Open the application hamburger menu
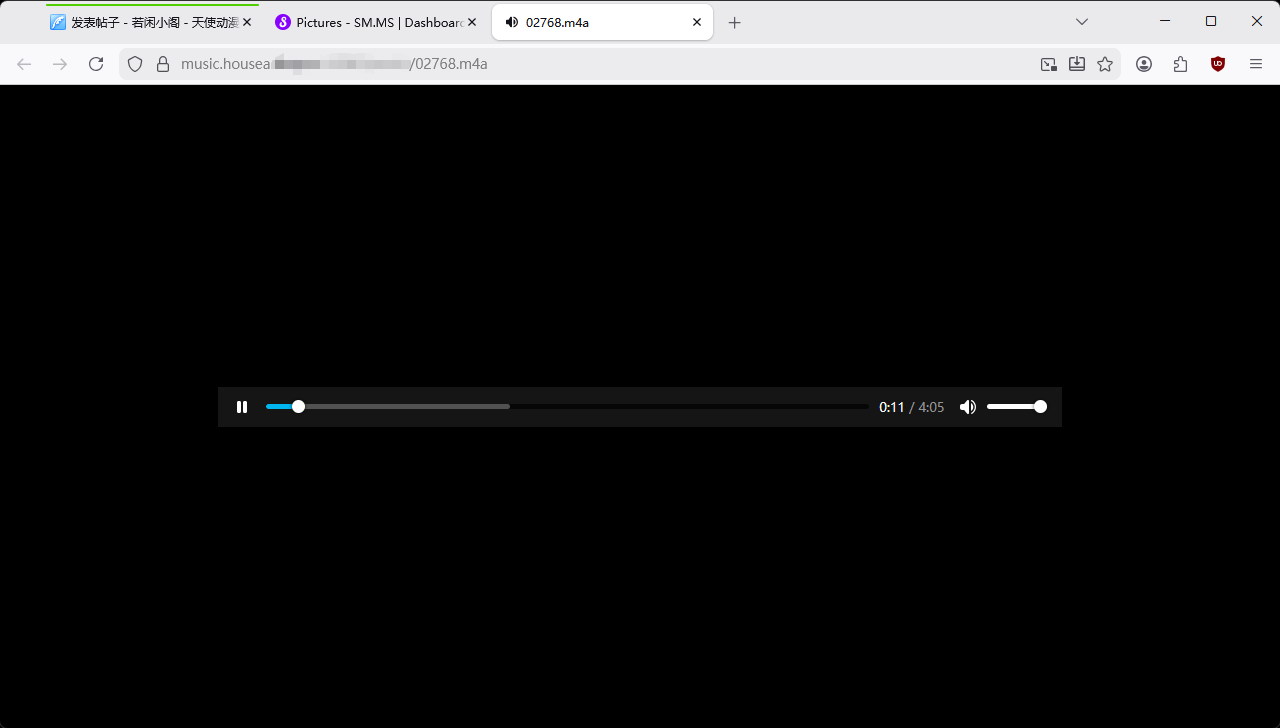The width and height of the screenshot is (1280, 728). point(1256,64)
